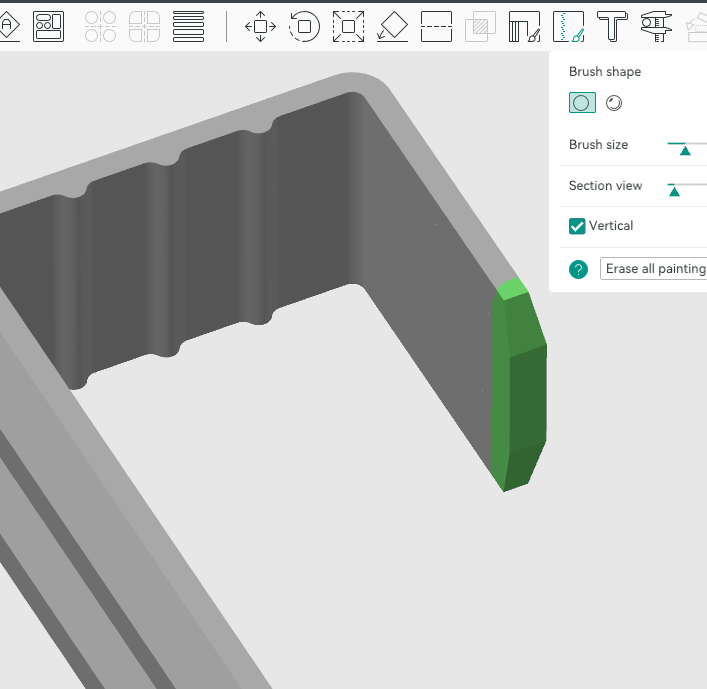The image size is (707, 689).
Task: Click the Arrange all objects icon
Action: click(x=48, y=26)
